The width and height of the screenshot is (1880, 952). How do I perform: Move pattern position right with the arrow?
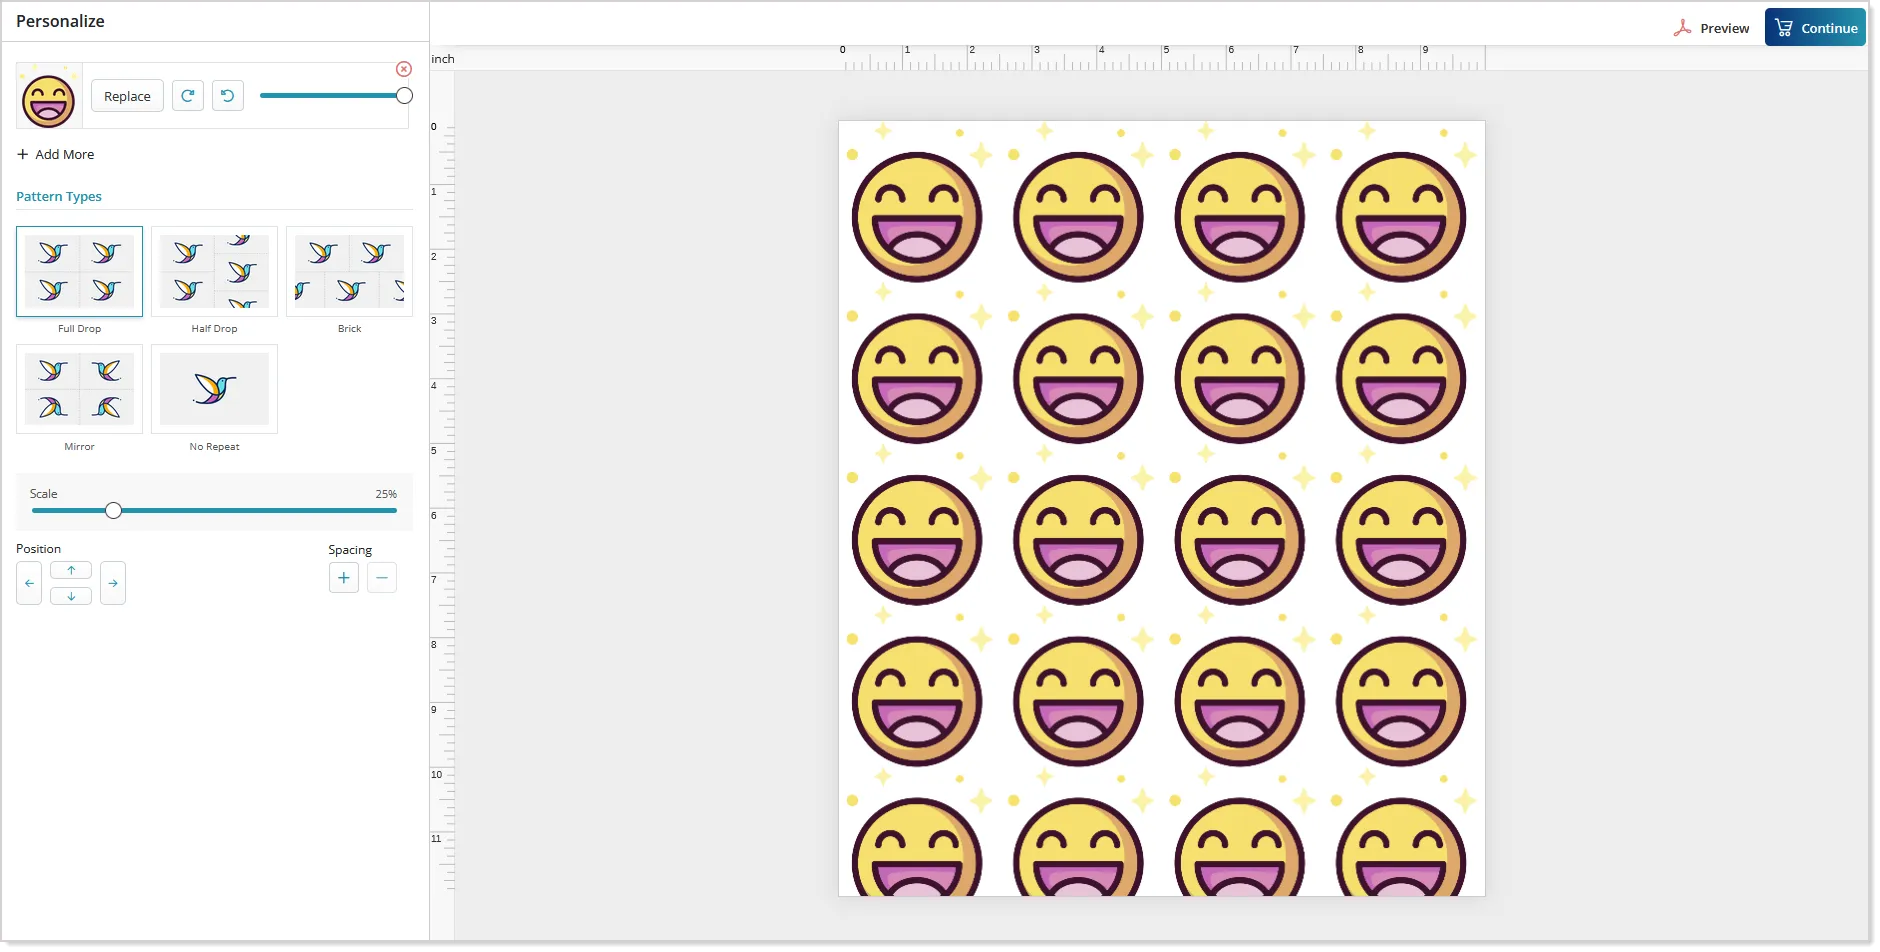(113, 583)
